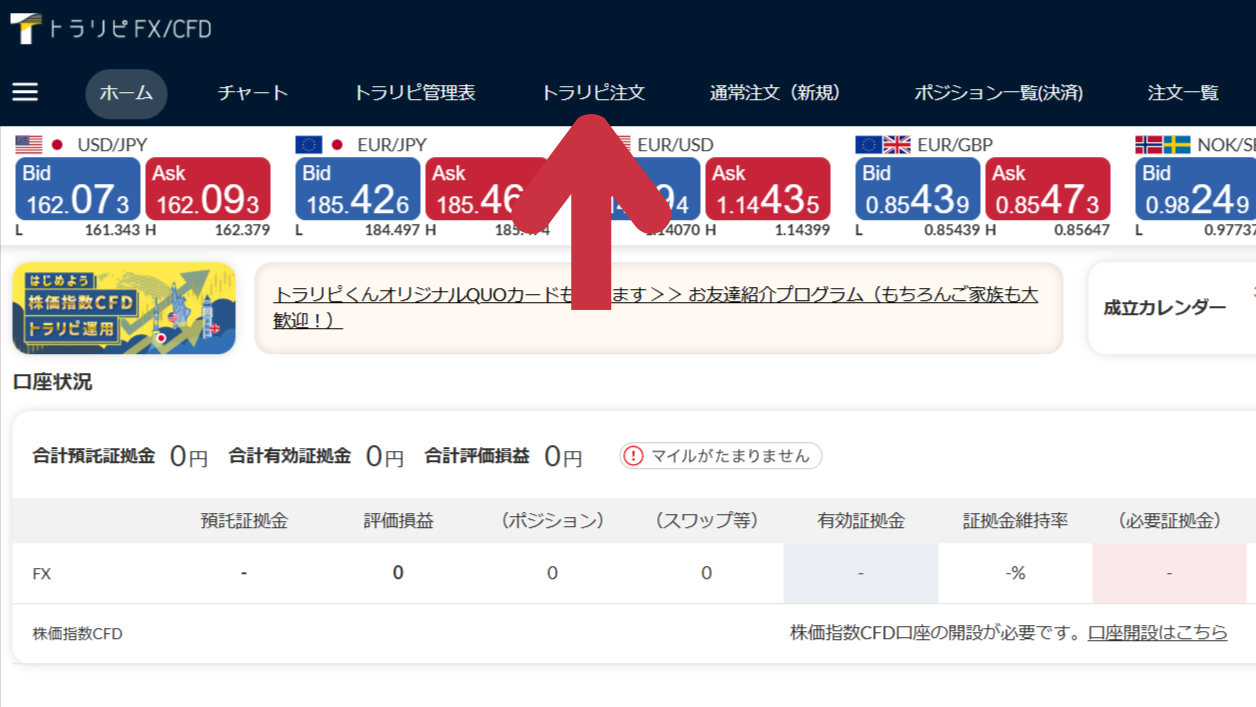Click the Traripi FX/CFD logo
This screenshot has height=707, width=1256.
tap(111, 28)
